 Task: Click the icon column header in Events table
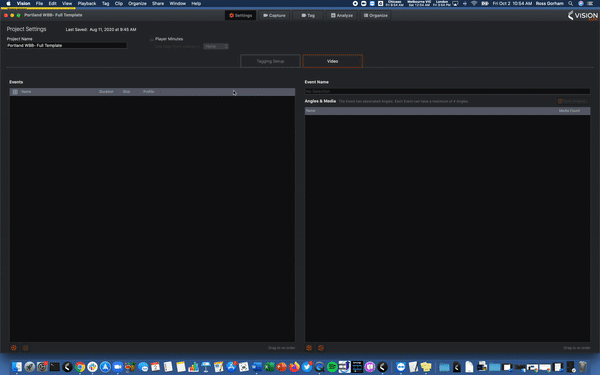15,92
